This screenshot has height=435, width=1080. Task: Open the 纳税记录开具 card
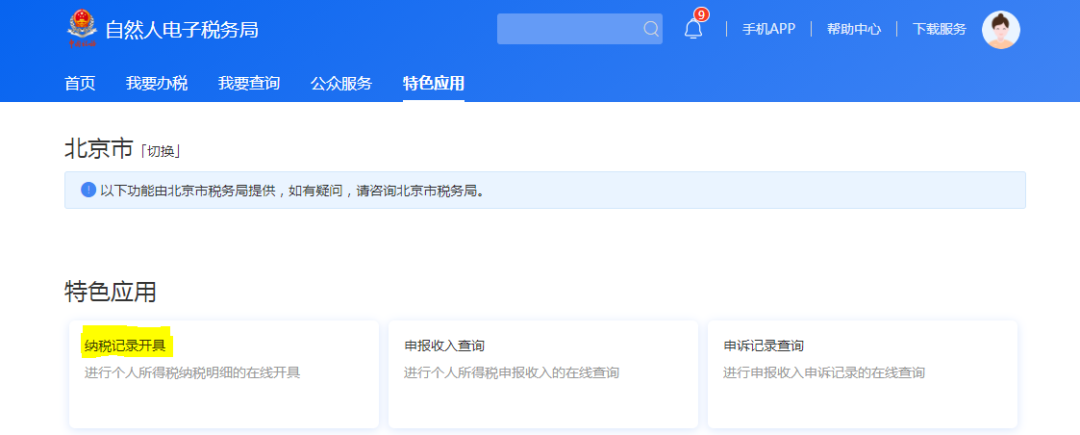(224, 374)
